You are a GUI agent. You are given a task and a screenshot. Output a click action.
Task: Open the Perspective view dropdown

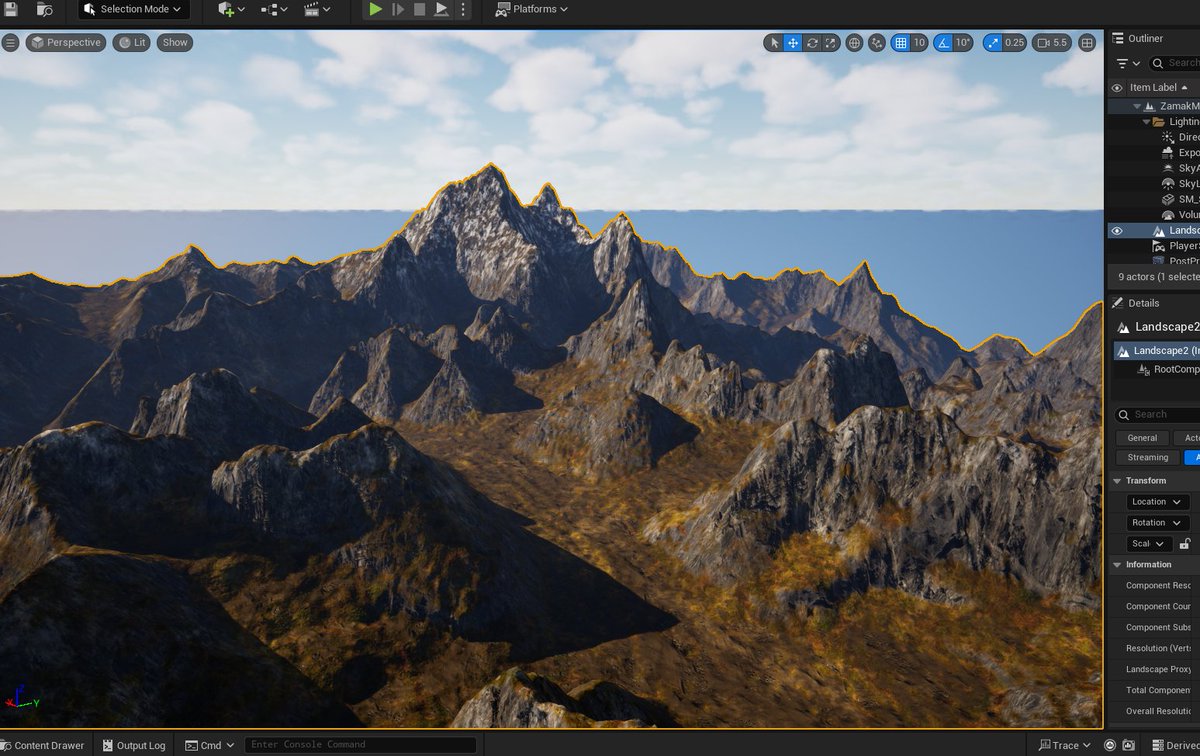pos(66,42)
